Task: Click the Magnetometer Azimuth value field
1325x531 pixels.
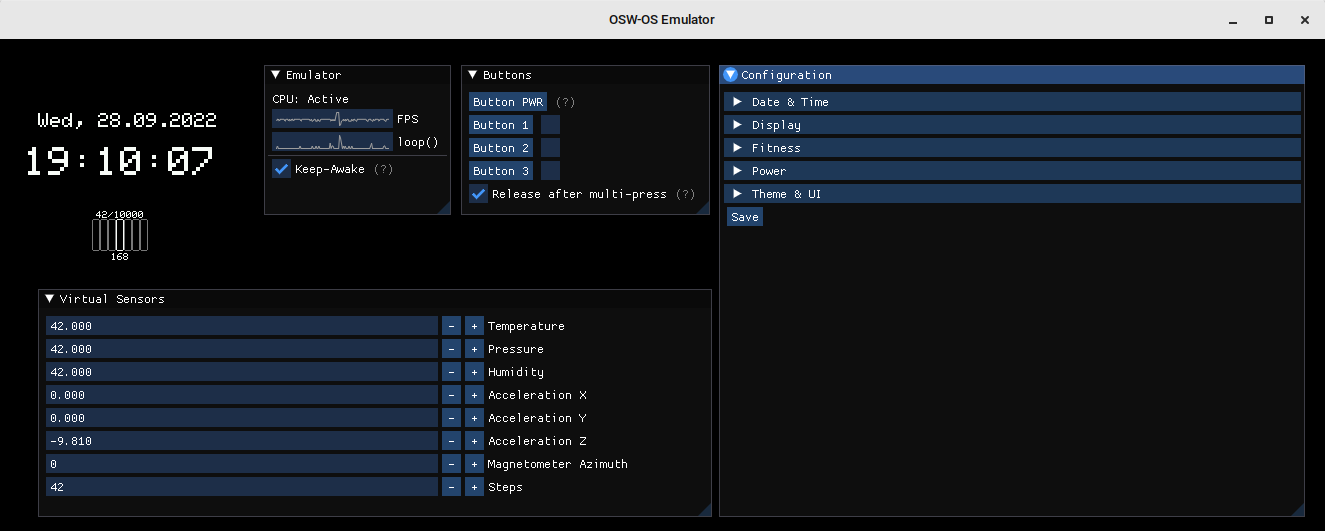Action: coord(242,464)
